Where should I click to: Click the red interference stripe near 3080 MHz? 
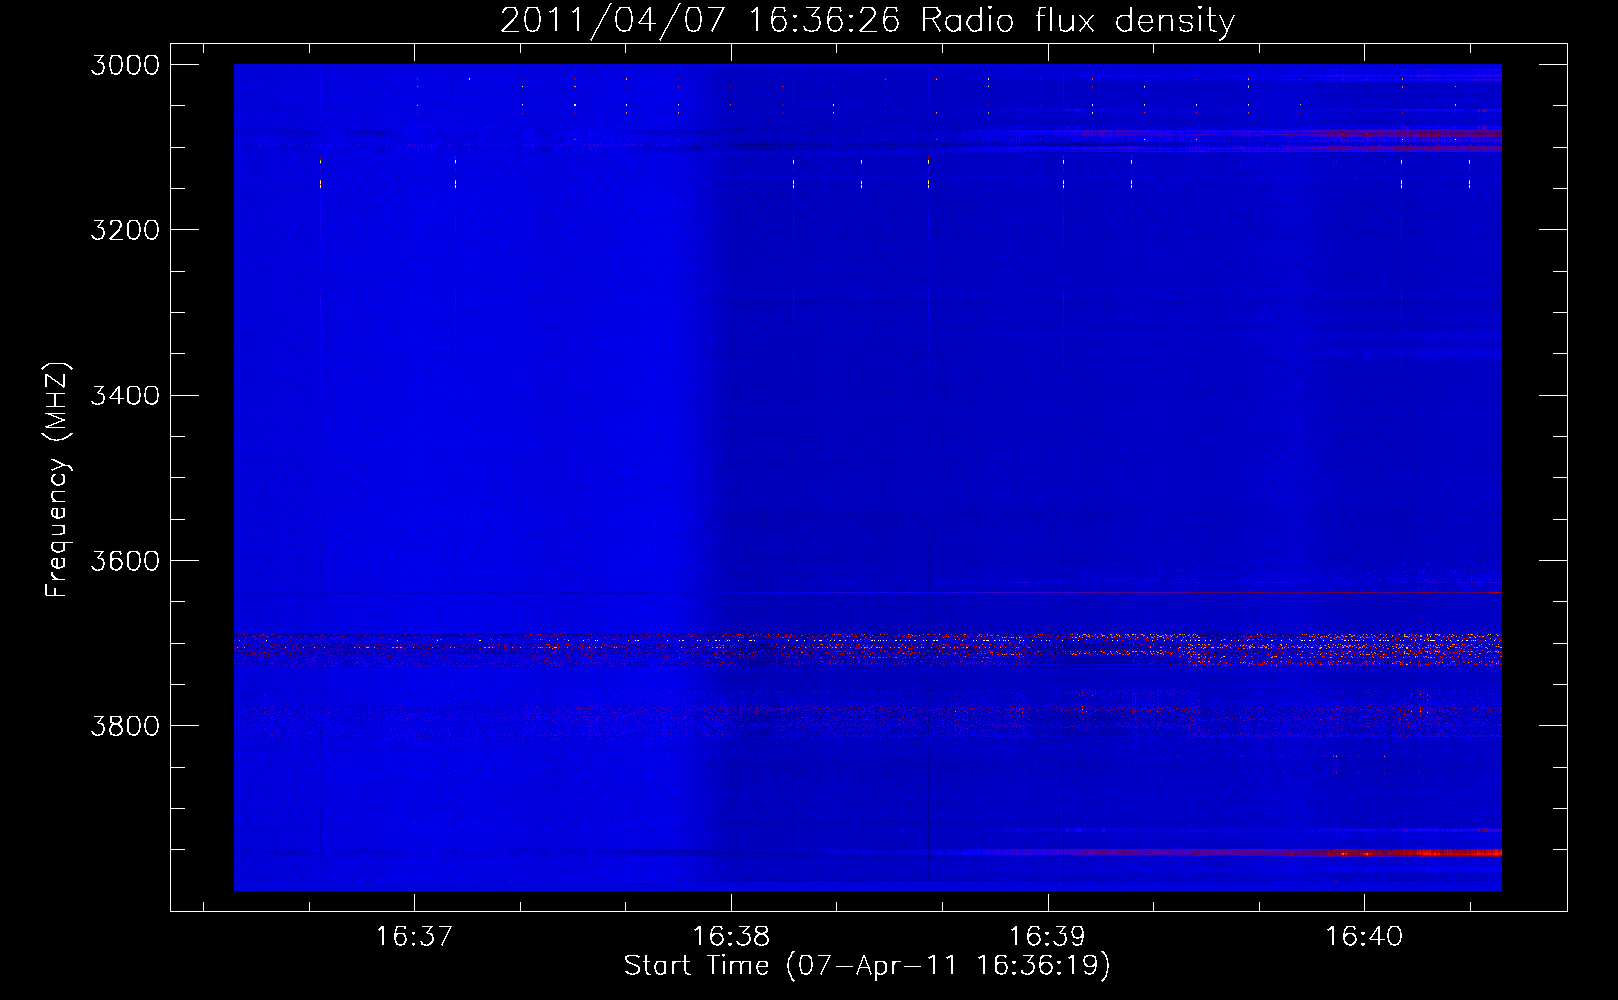pyautogui.click(x=1290, y=133)
